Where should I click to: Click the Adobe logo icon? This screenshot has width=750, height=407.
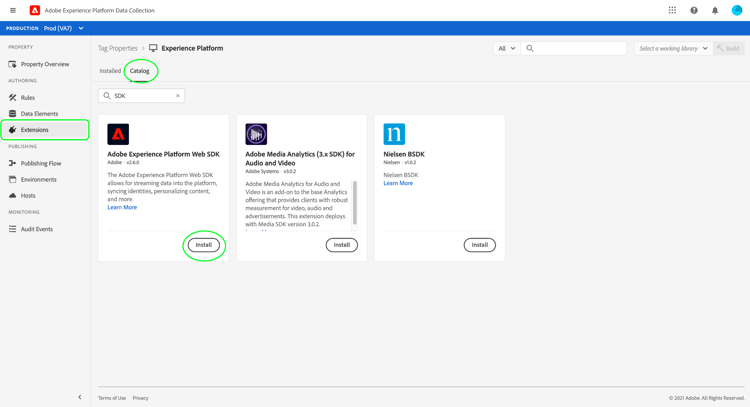click(x=35, y=10)
